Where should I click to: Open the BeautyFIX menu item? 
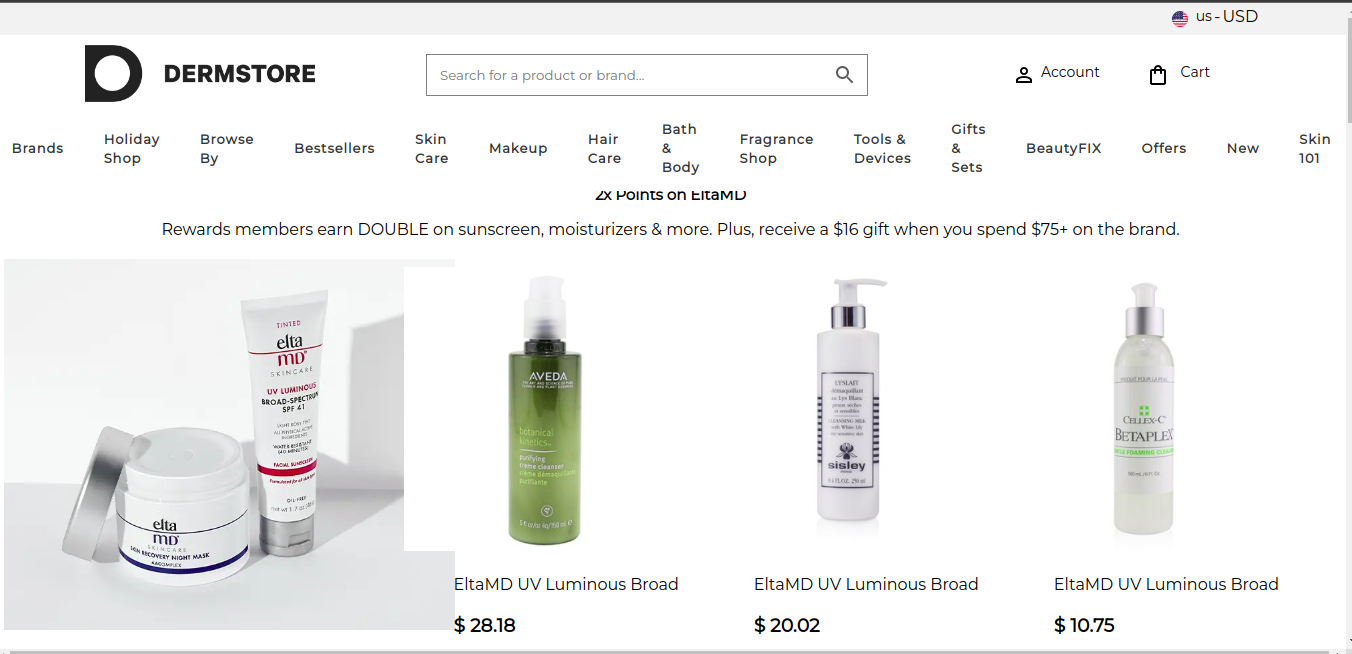pos(1063,148)
